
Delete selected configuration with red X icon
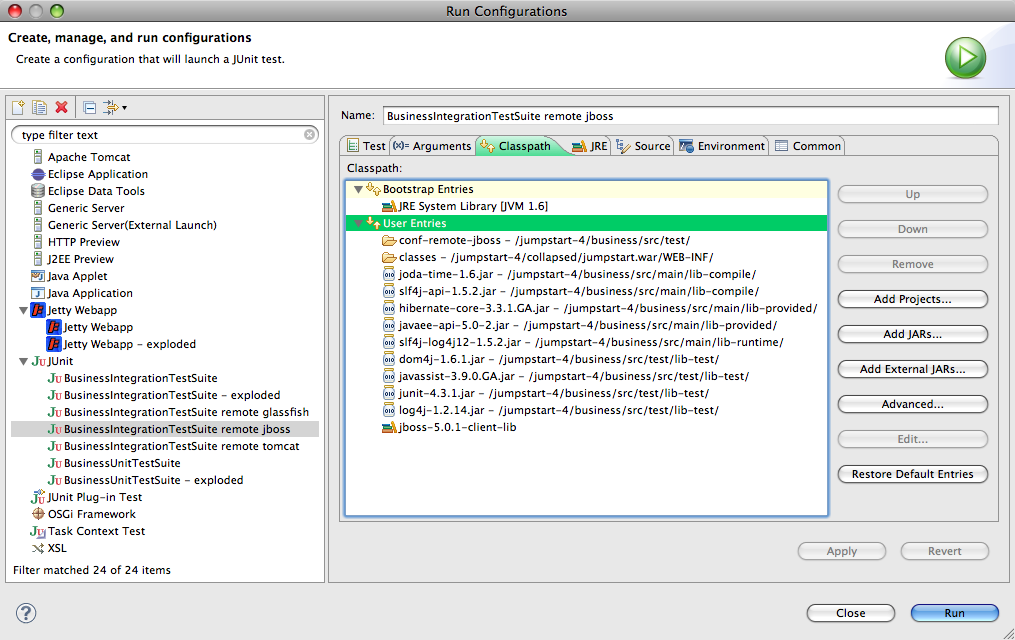62,107
